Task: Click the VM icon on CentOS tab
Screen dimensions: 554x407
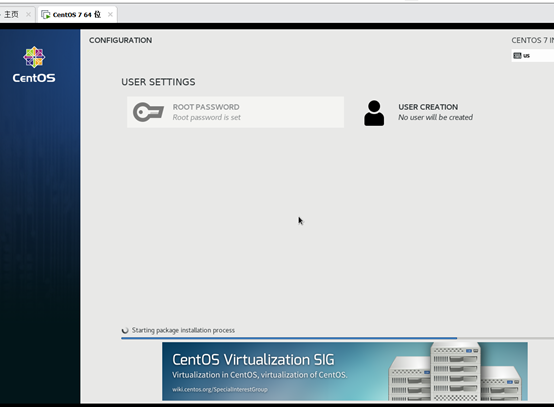Action: pyautogui.click(x=46, y=14)
